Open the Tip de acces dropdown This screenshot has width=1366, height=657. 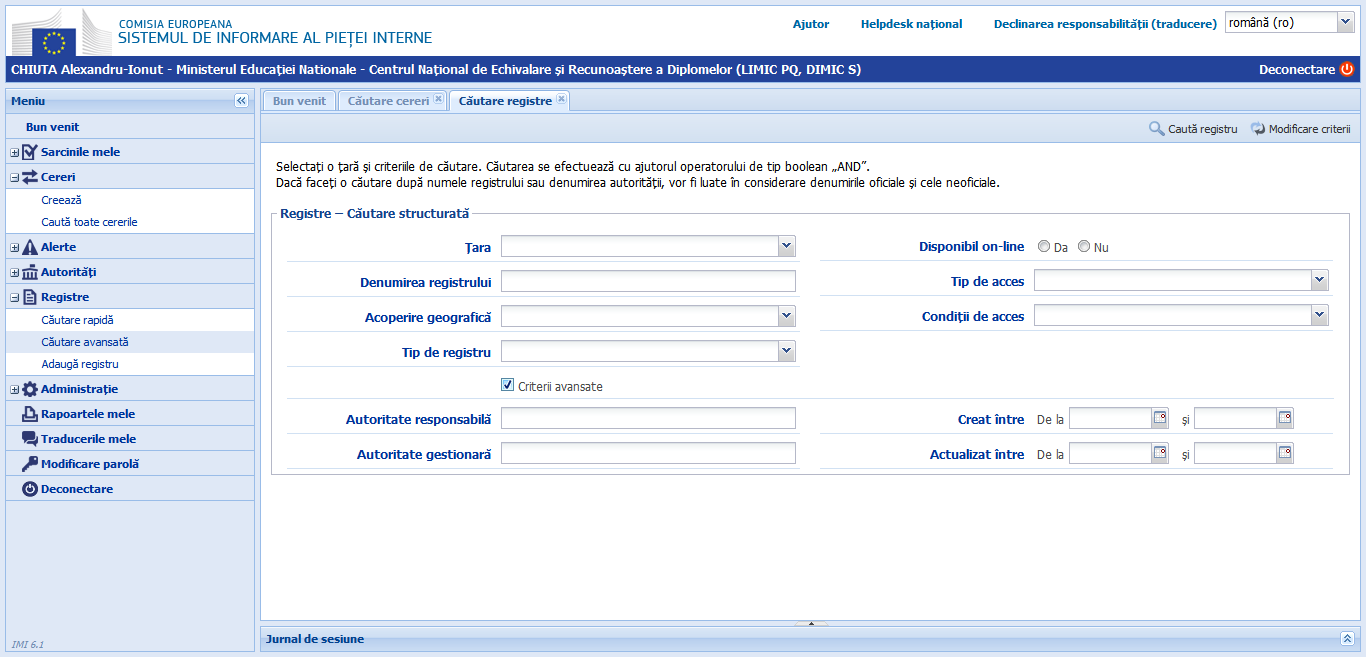pos(1320,281)
